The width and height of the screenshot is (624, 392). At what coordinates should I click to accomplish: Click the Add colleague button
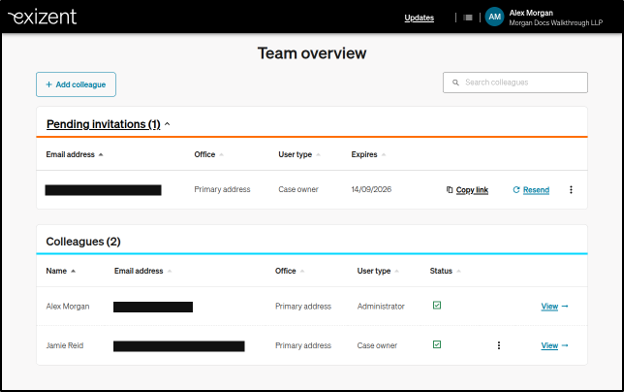[76, 84]
